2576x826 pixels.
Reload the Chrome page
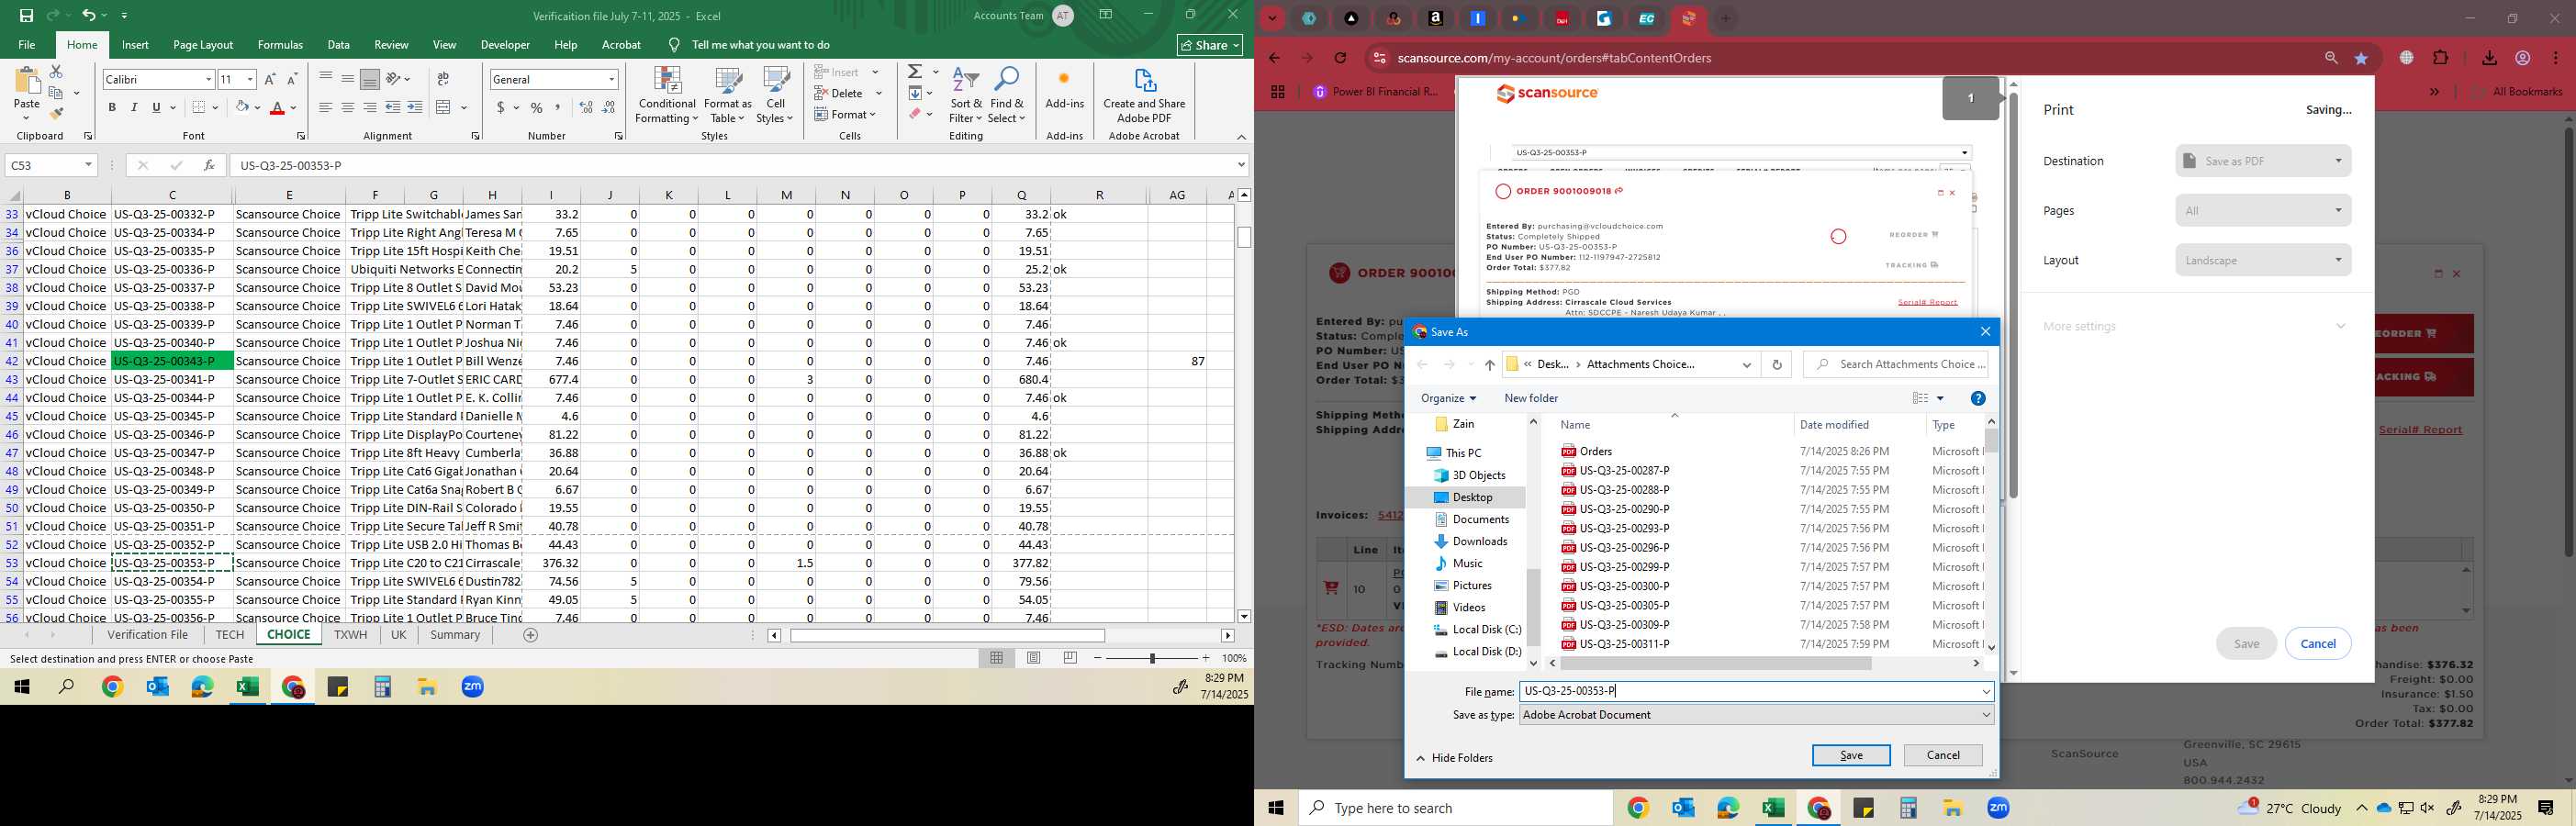coord(1341,58)
